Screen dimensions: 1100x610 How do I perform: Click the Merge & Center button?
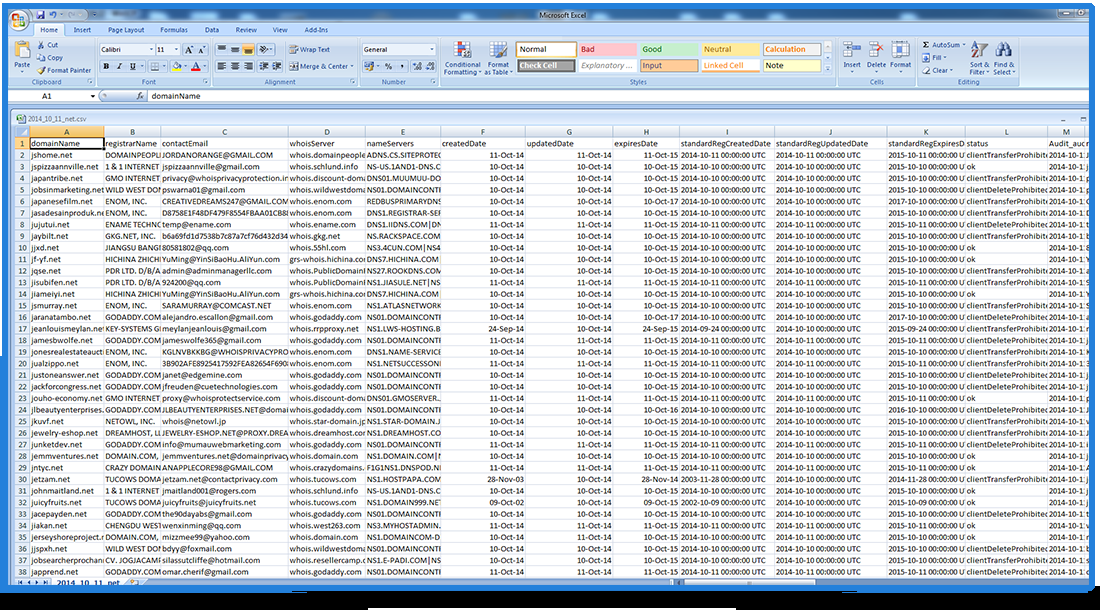pyautogui.click(x=316, y=65)
